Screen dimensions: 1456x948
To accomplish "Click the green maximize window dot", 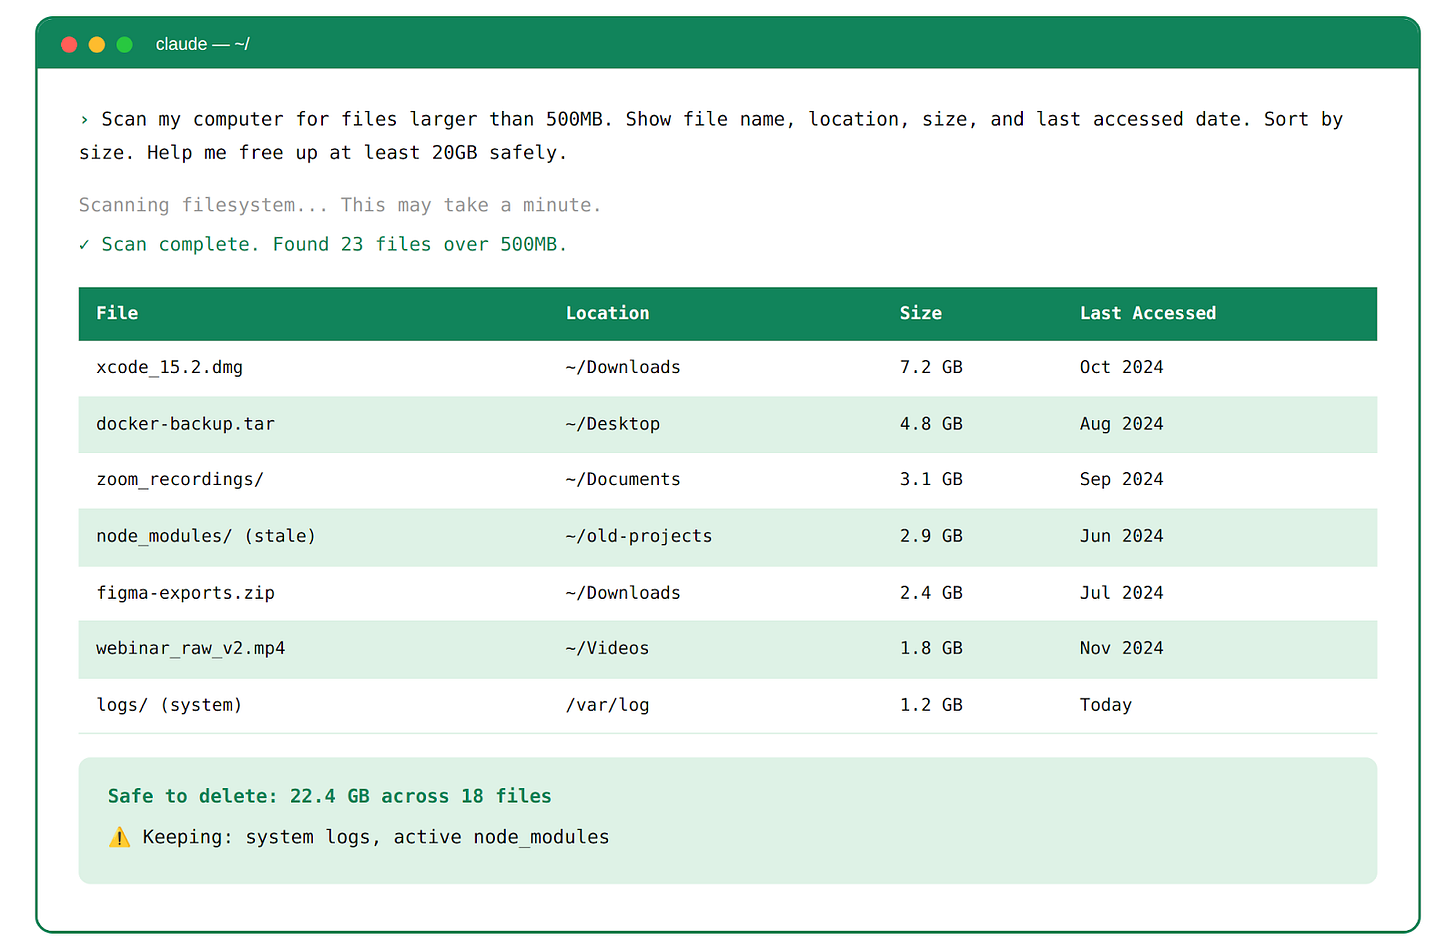I will point(125,44).
